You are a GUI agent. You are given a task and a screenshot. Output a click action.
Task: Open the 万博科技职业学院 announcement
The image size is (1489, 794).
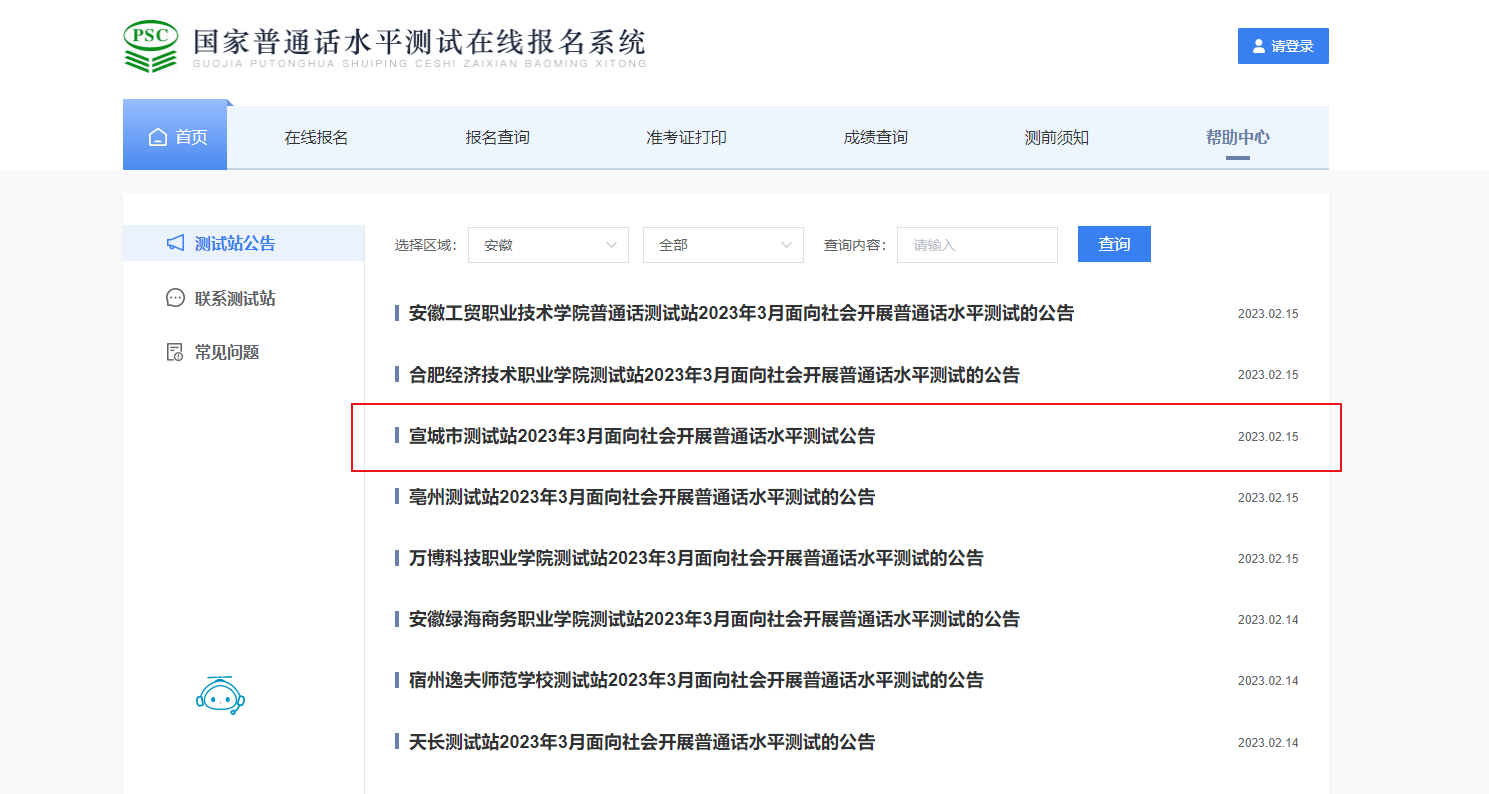(x=696, y=558)
